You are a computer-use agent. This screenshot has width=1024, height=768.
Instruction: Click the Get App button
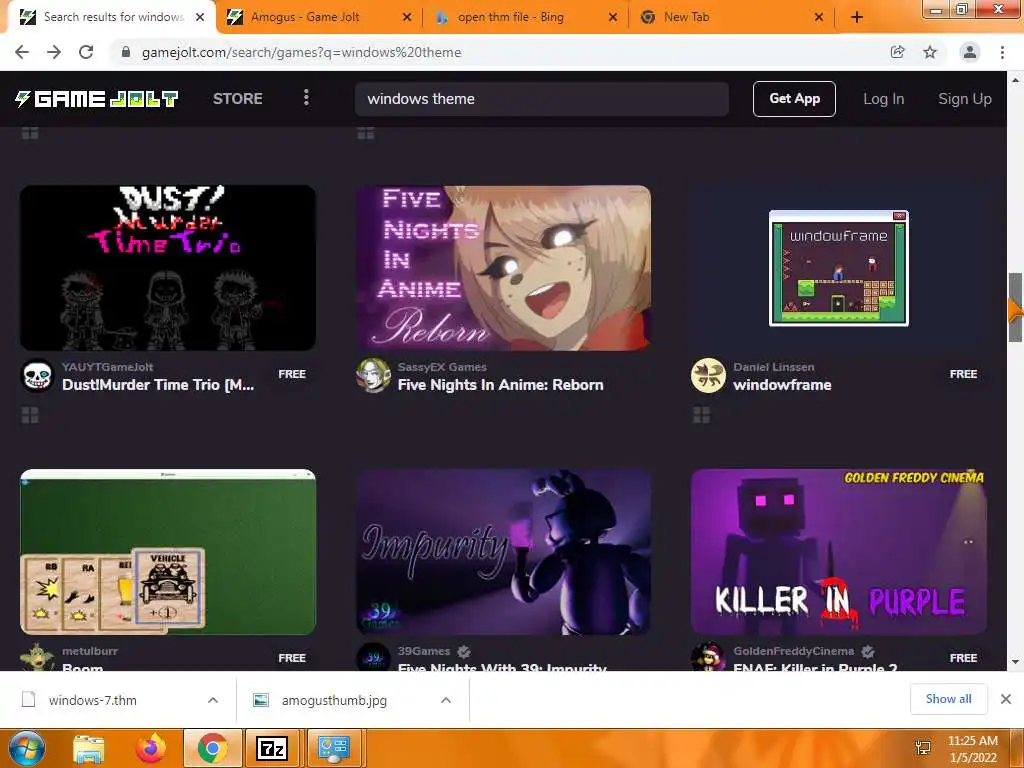[x=794, y=99]
